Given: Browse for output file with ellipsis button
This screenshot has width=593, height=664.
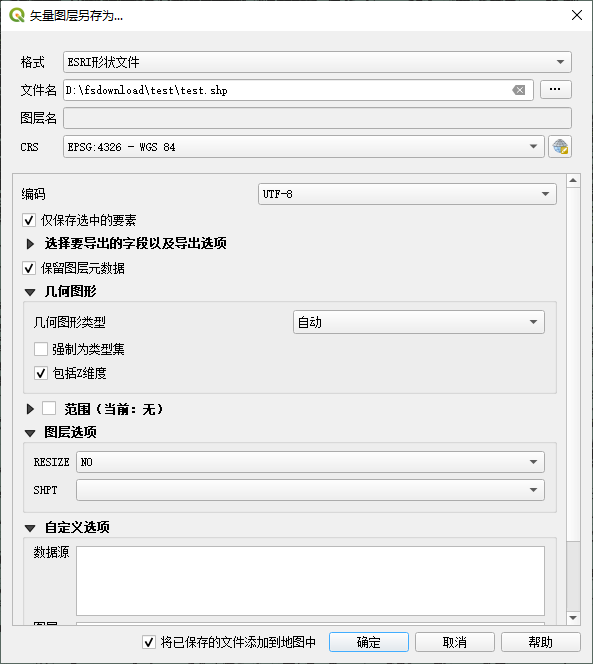Looking at the screenshot, I should (x=555, y=89).
